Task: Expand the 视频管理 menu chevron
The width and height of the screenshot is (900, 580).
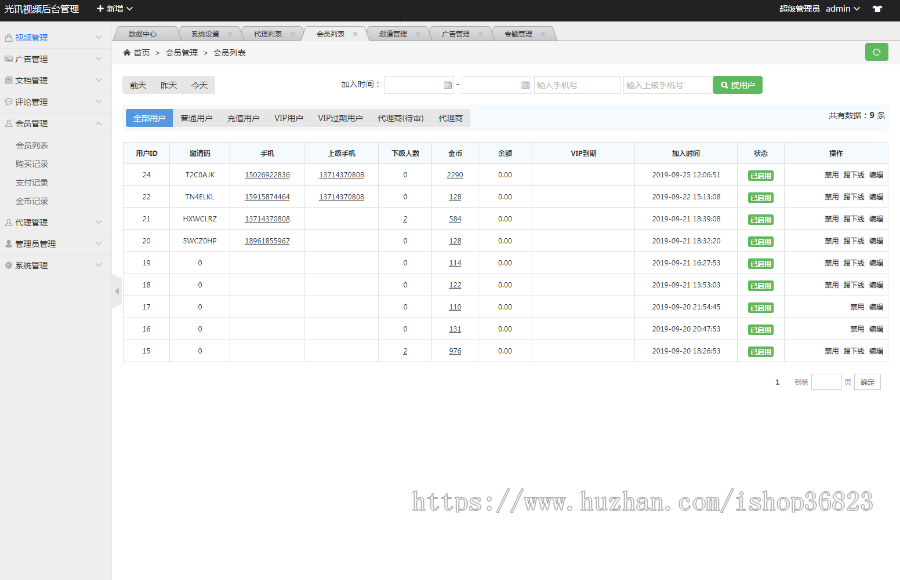Action: (x=99, y=37)
